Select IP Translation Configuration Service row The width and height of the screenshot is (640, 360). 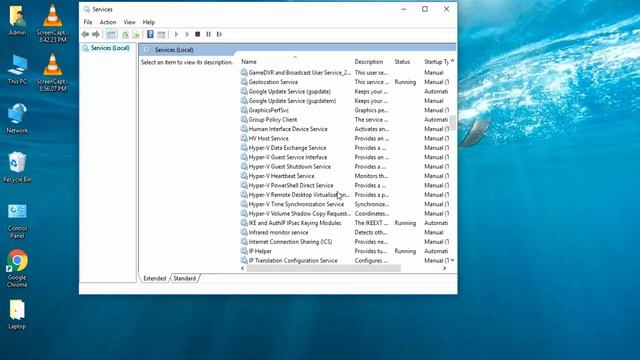coord(345,260)
